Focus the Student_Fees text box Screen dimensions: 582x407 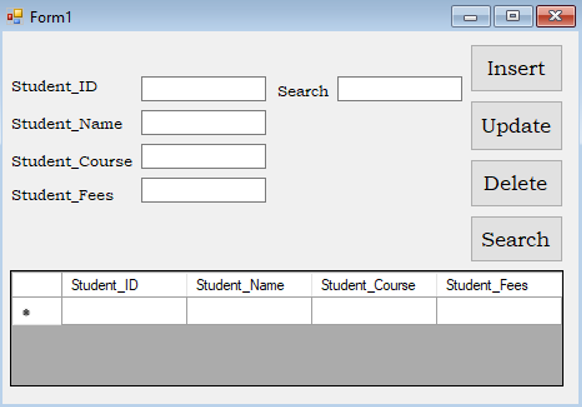click(203, 190)
